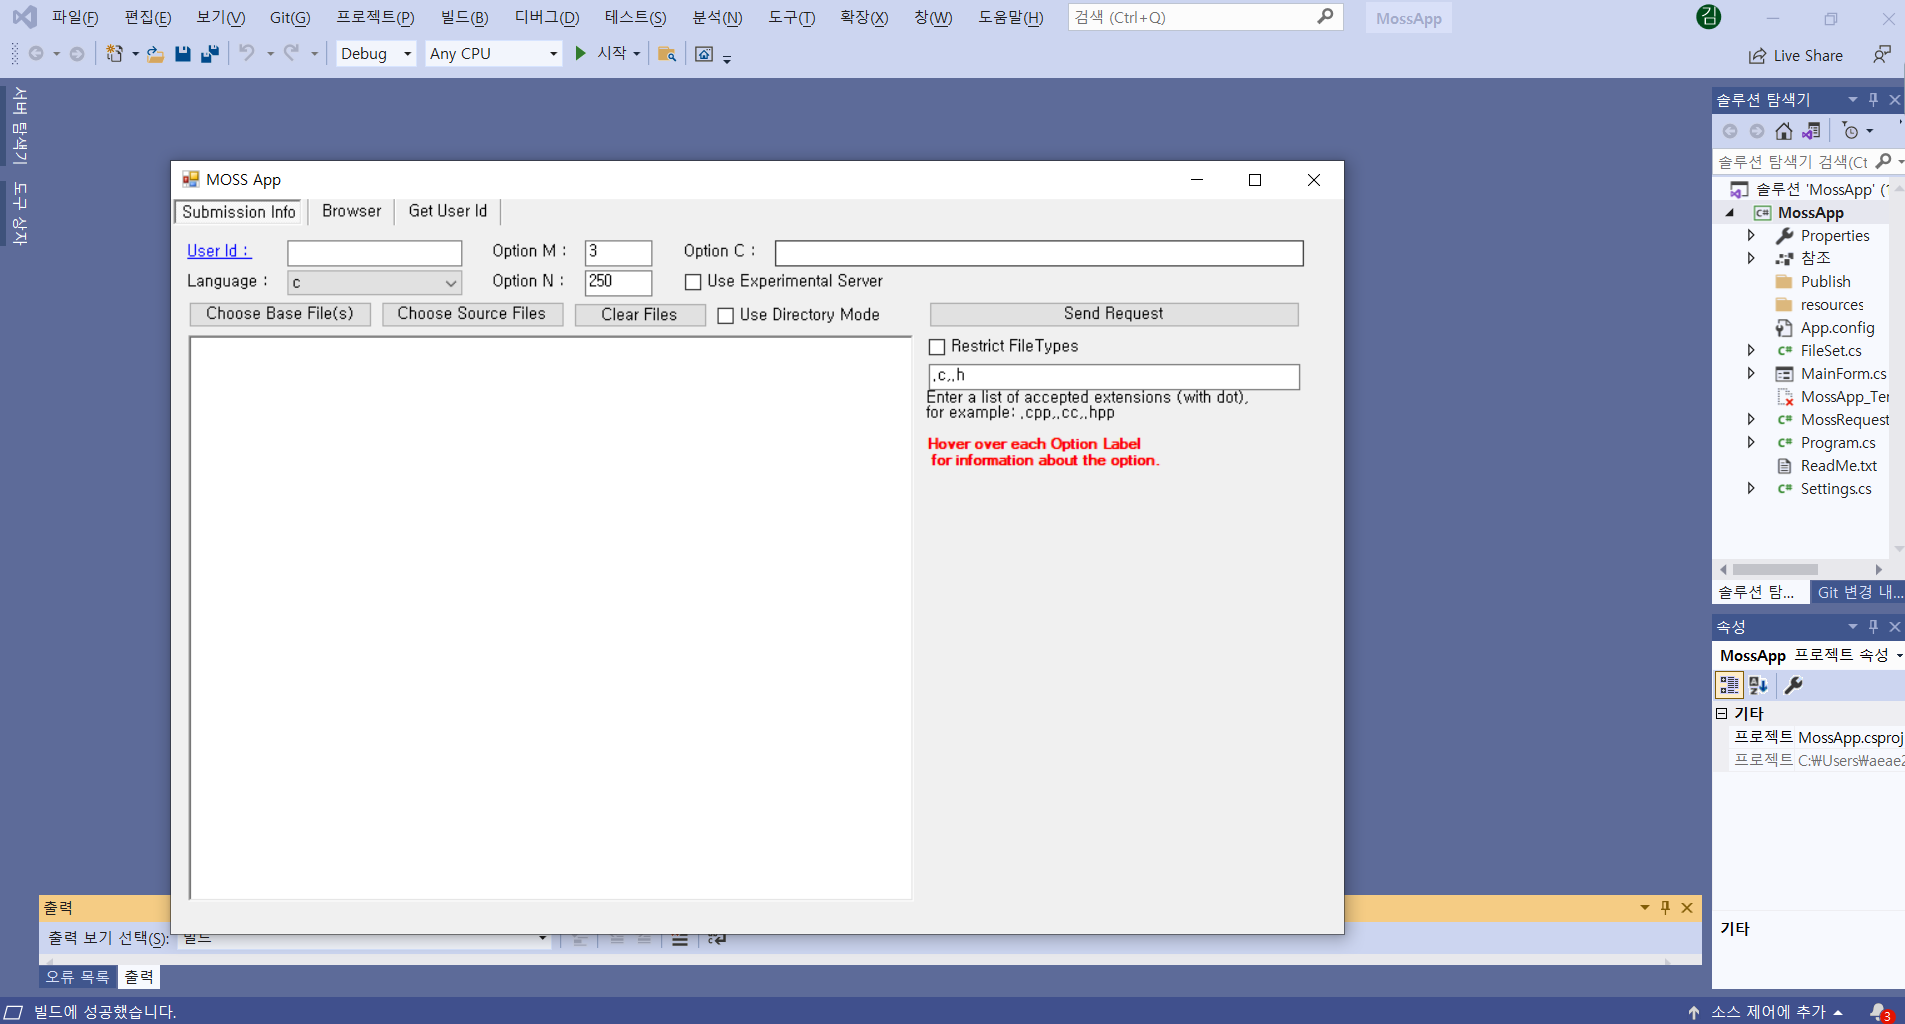Image resolution: width=1905 pixels, height=1024 pixels.
Task: Click the Property Pages wrench icon
Action: 1794,685
